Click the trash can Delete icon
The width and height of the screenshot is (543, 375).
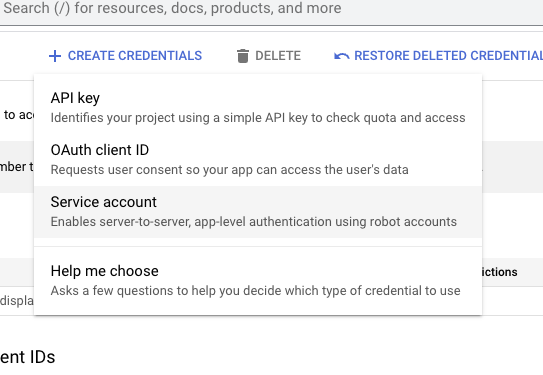[243, 56]
